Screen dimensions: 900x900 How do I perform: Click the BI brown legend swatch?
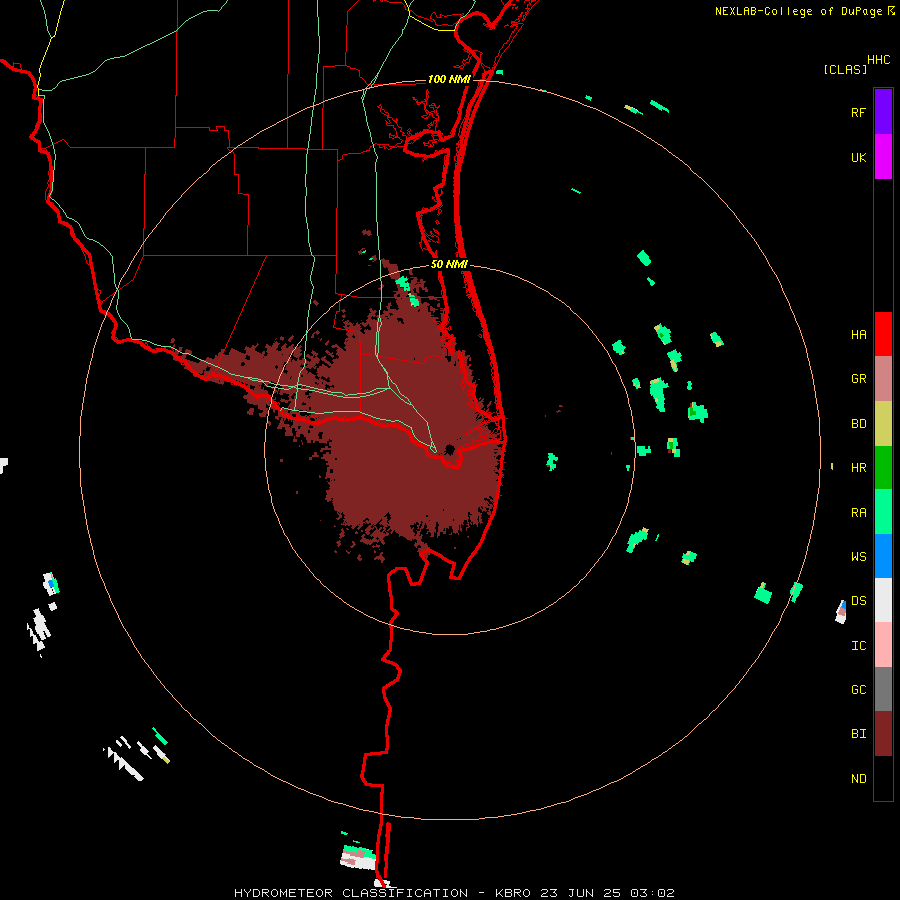click(883, 734)
